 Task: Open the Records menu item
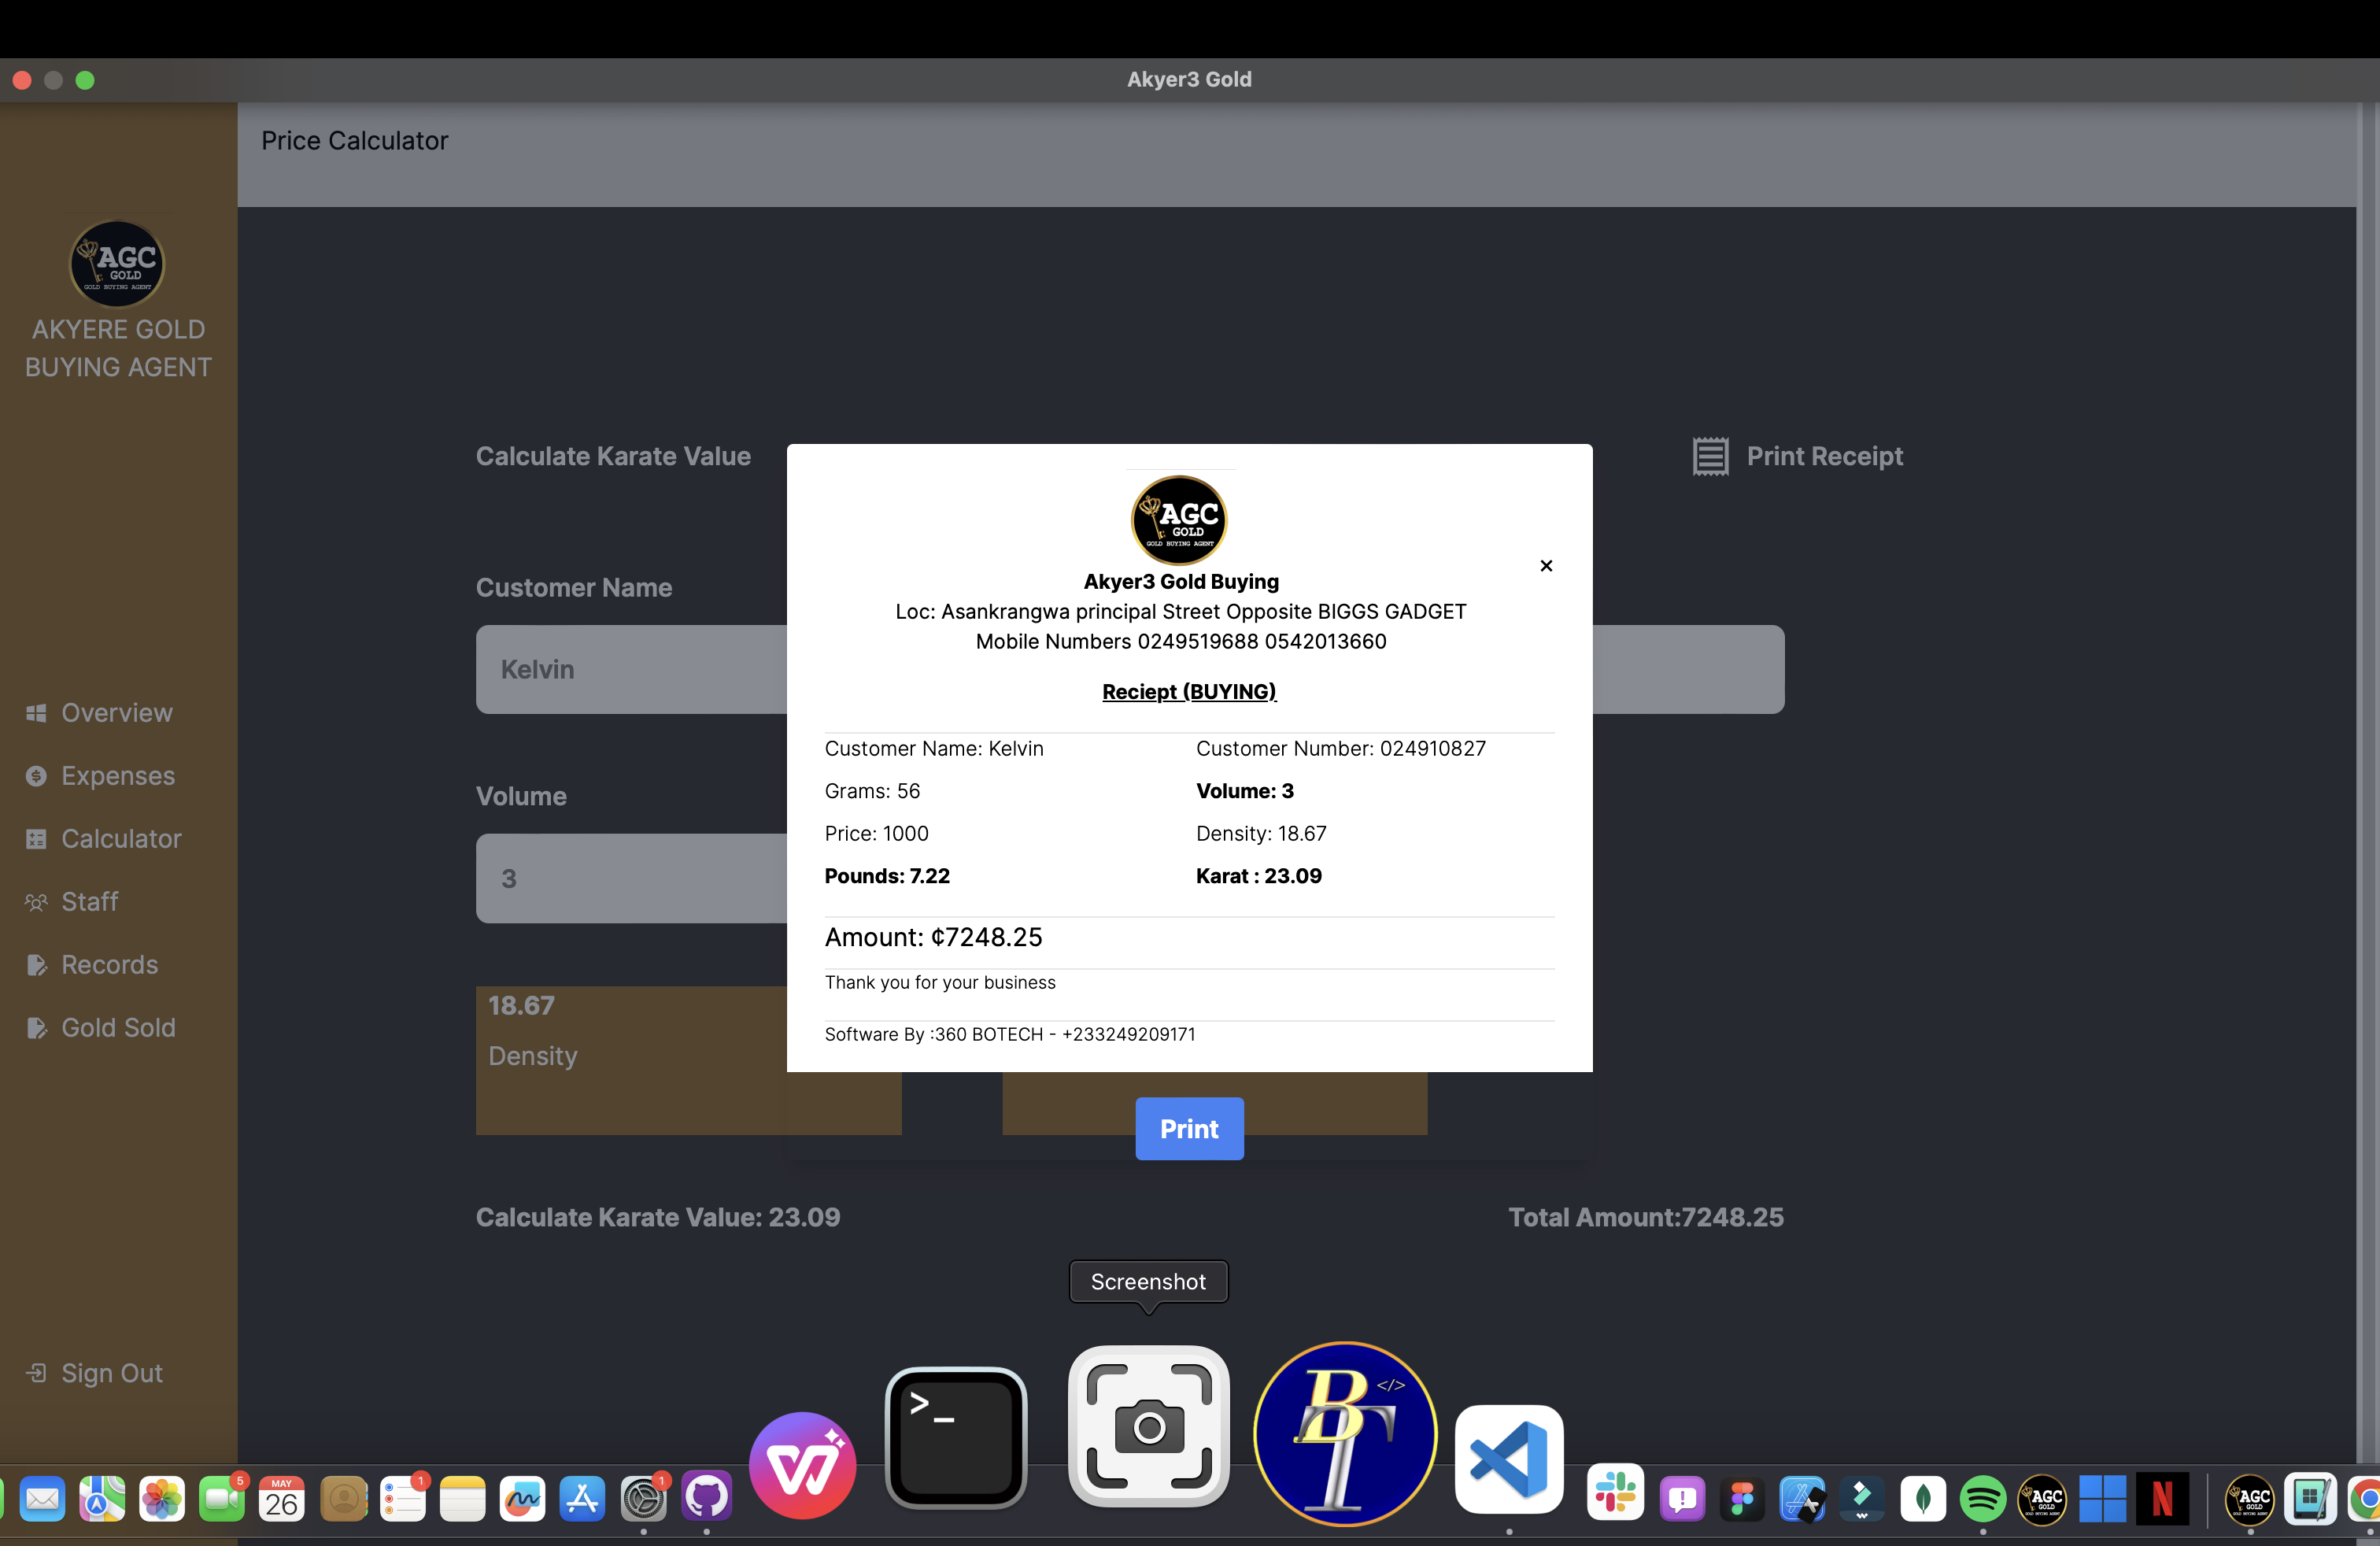[109, 965]
